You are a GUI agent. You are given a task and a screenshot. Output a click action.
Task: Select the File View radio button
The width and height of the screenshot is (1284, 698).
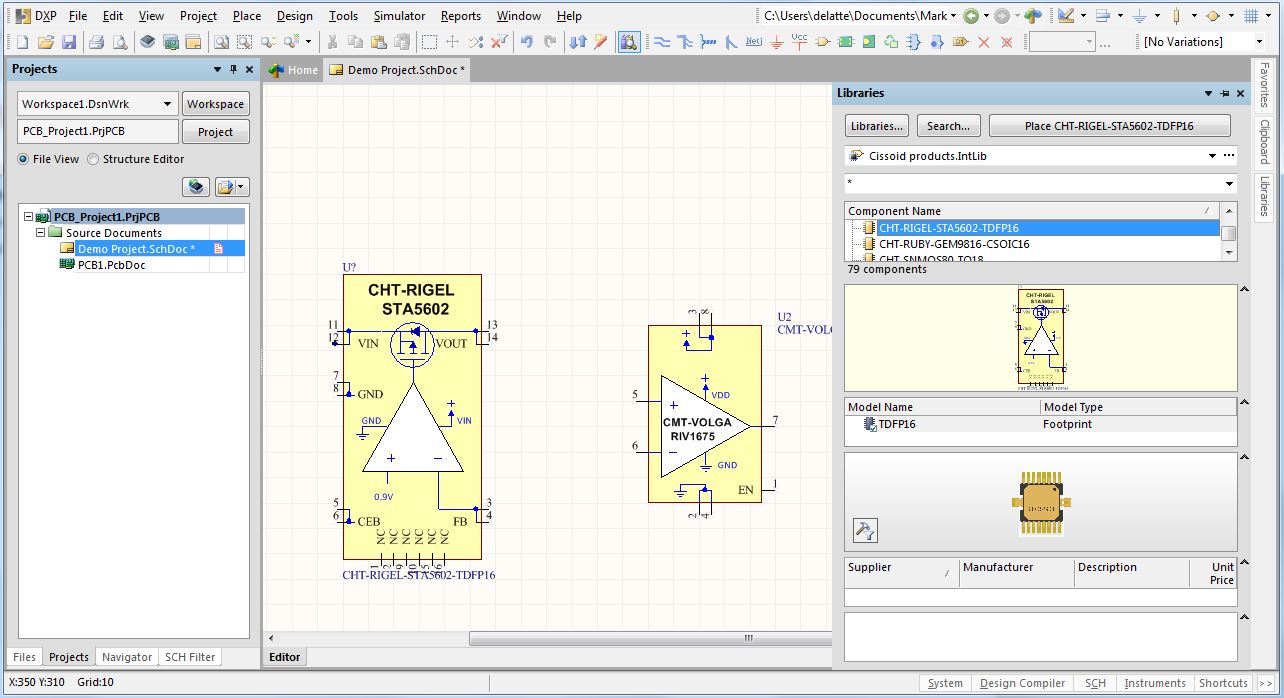pyautogui.click(x=24, y=159)
